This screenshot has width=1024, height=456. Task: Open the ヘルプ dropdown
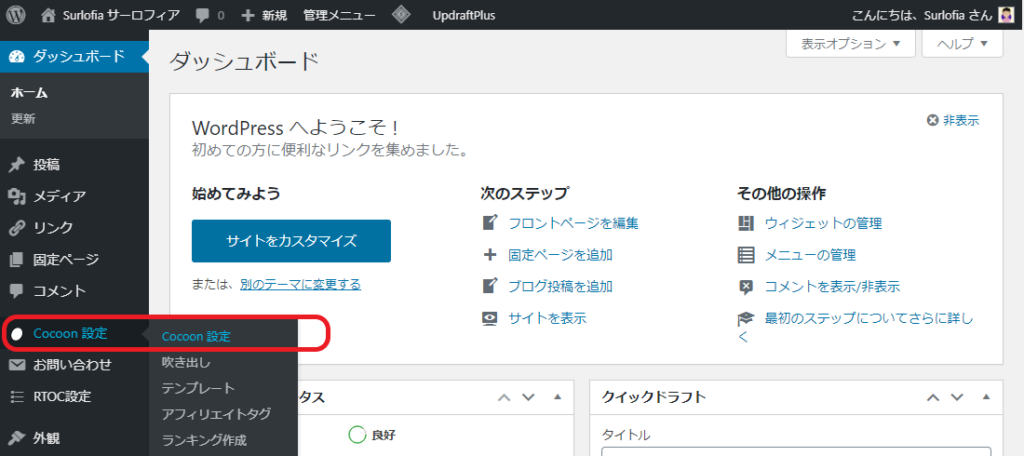click(962, 44)
